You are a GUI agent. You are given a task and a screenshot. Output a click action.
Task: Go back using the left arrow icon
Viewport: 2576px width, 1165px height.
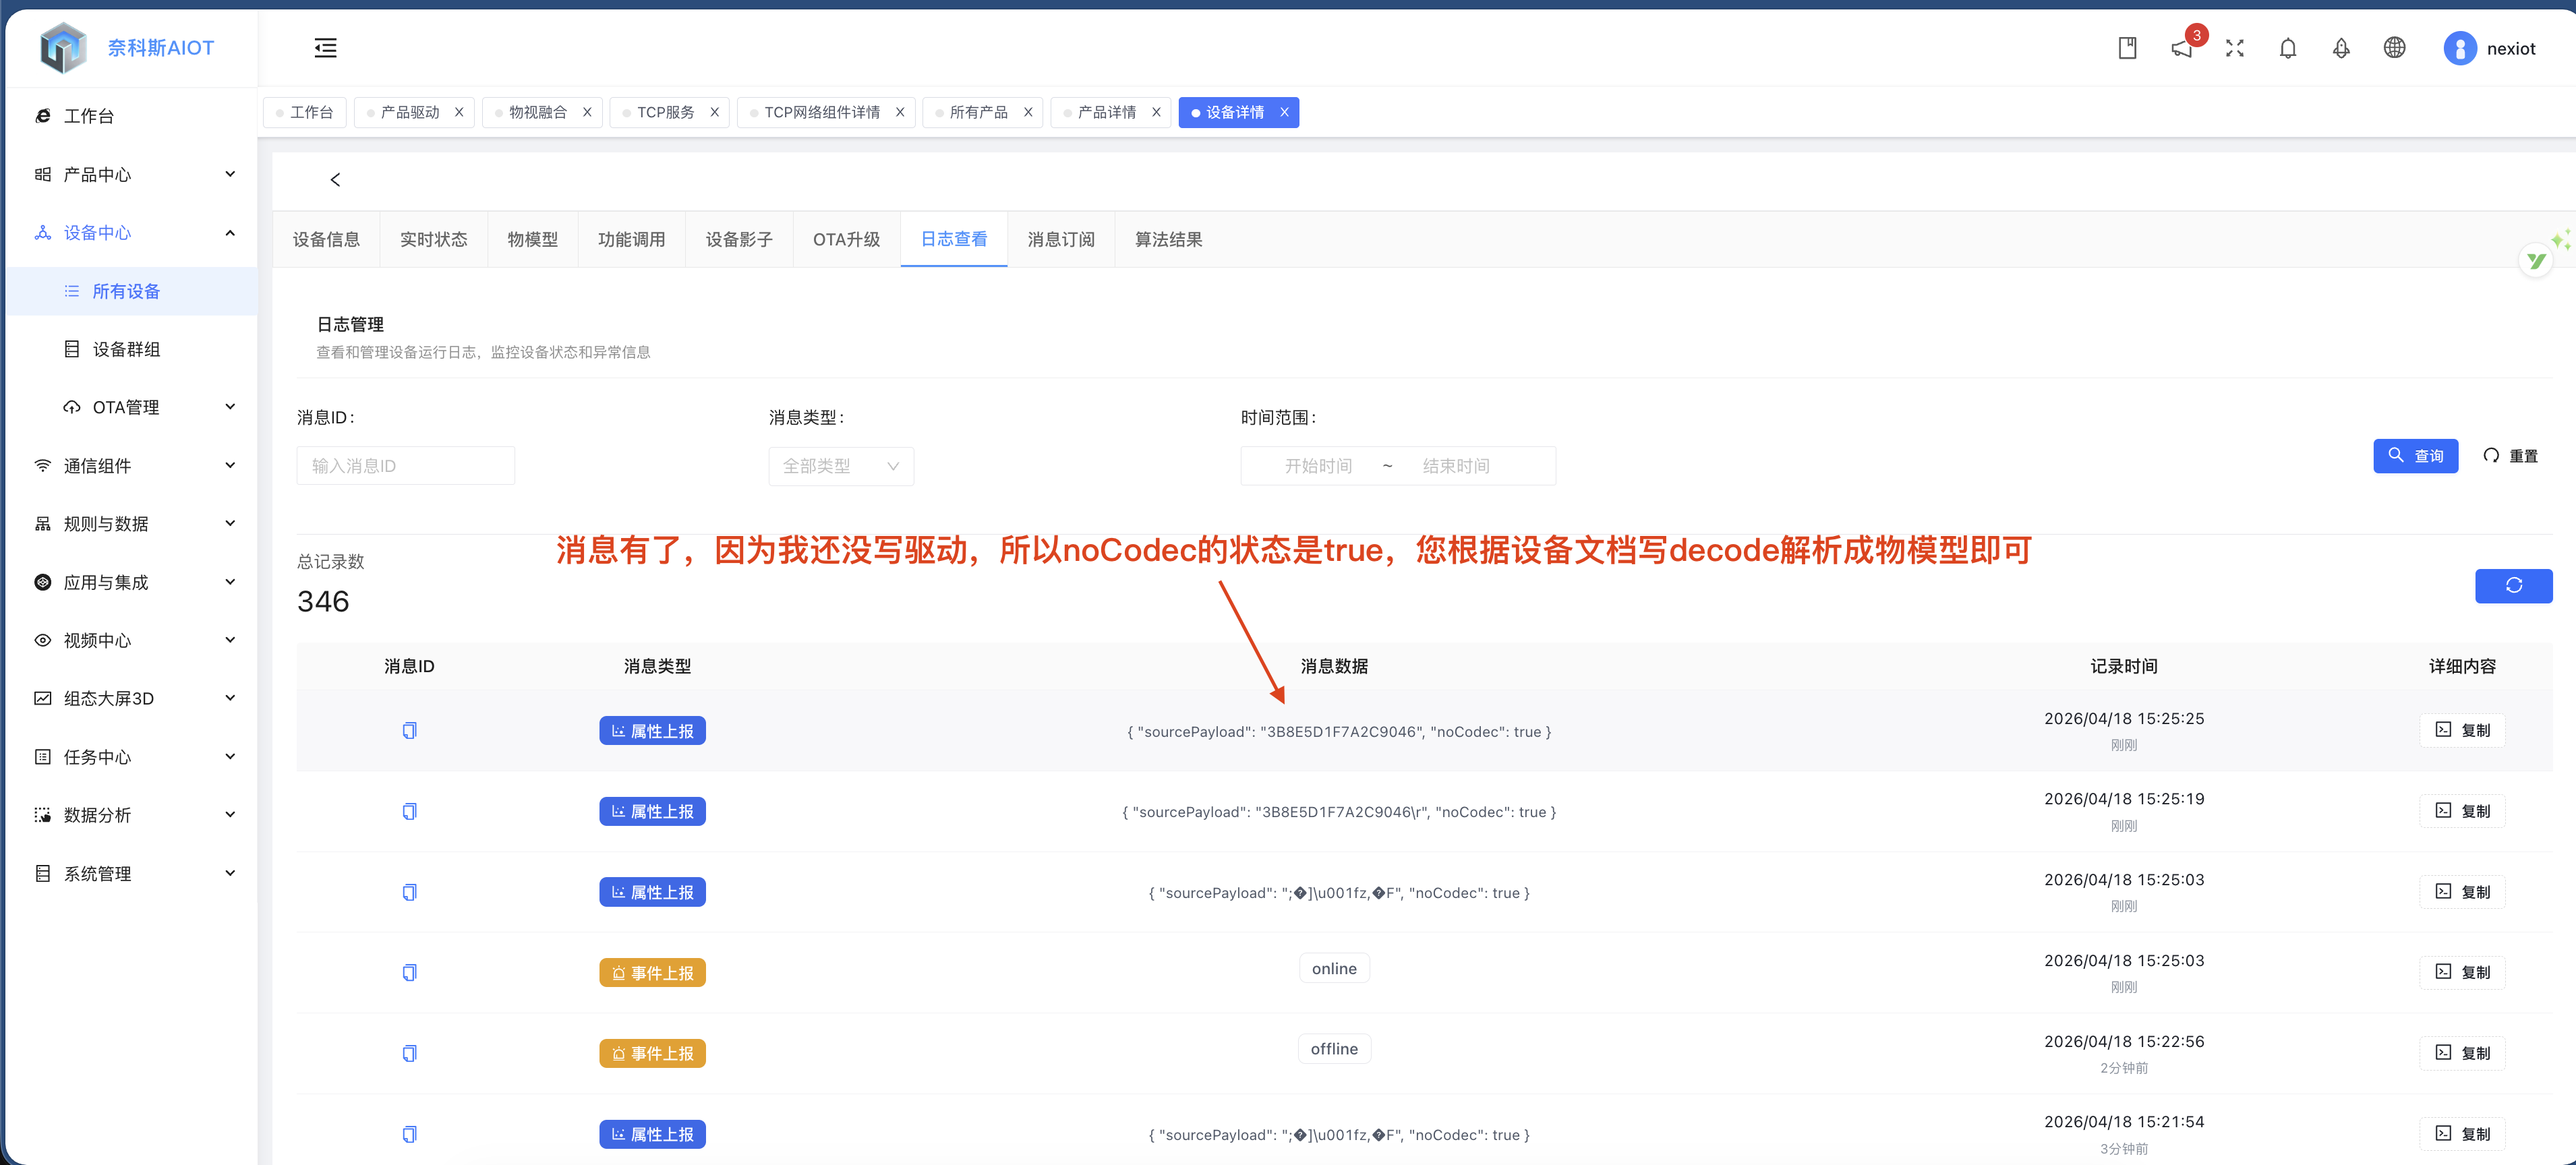pos(335,180)
